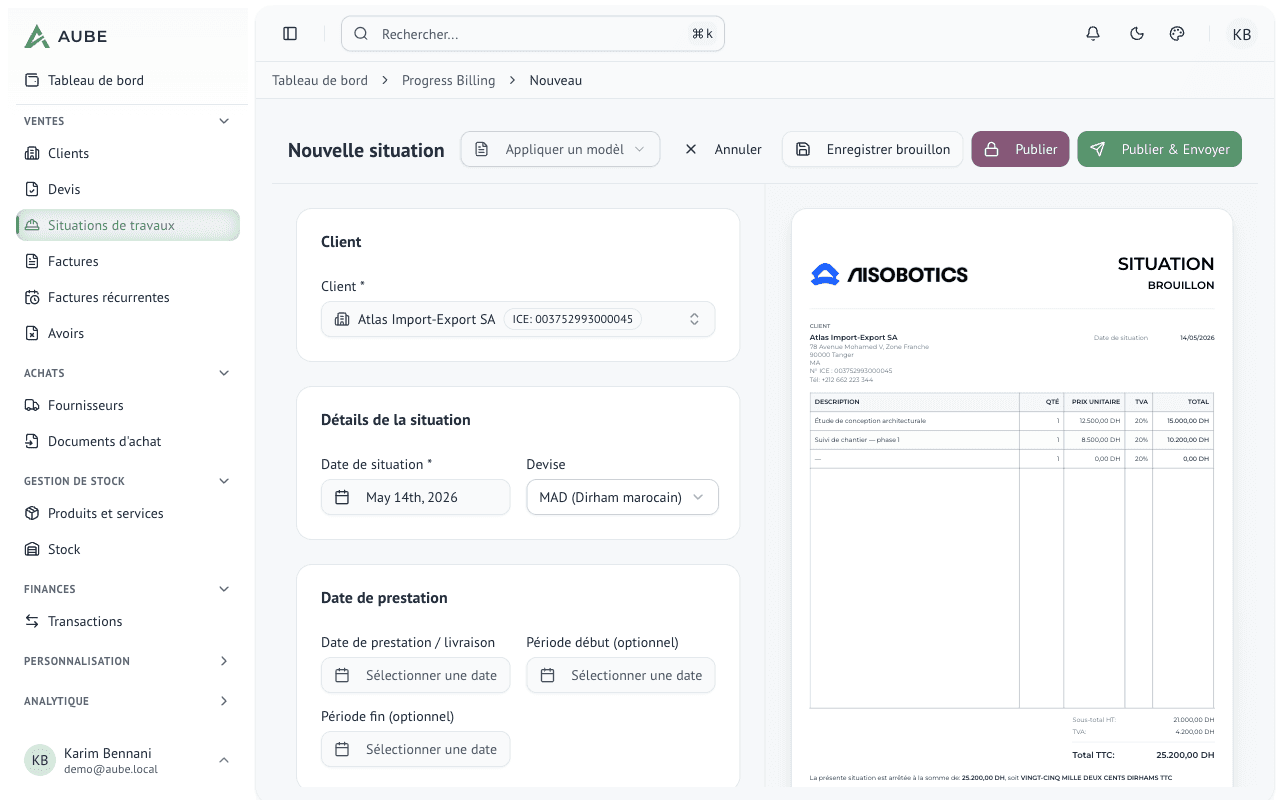The image size is (1280, 800).
Task: Click the Tableau de bord sidebar icon
Action: [x=32, y=80]
